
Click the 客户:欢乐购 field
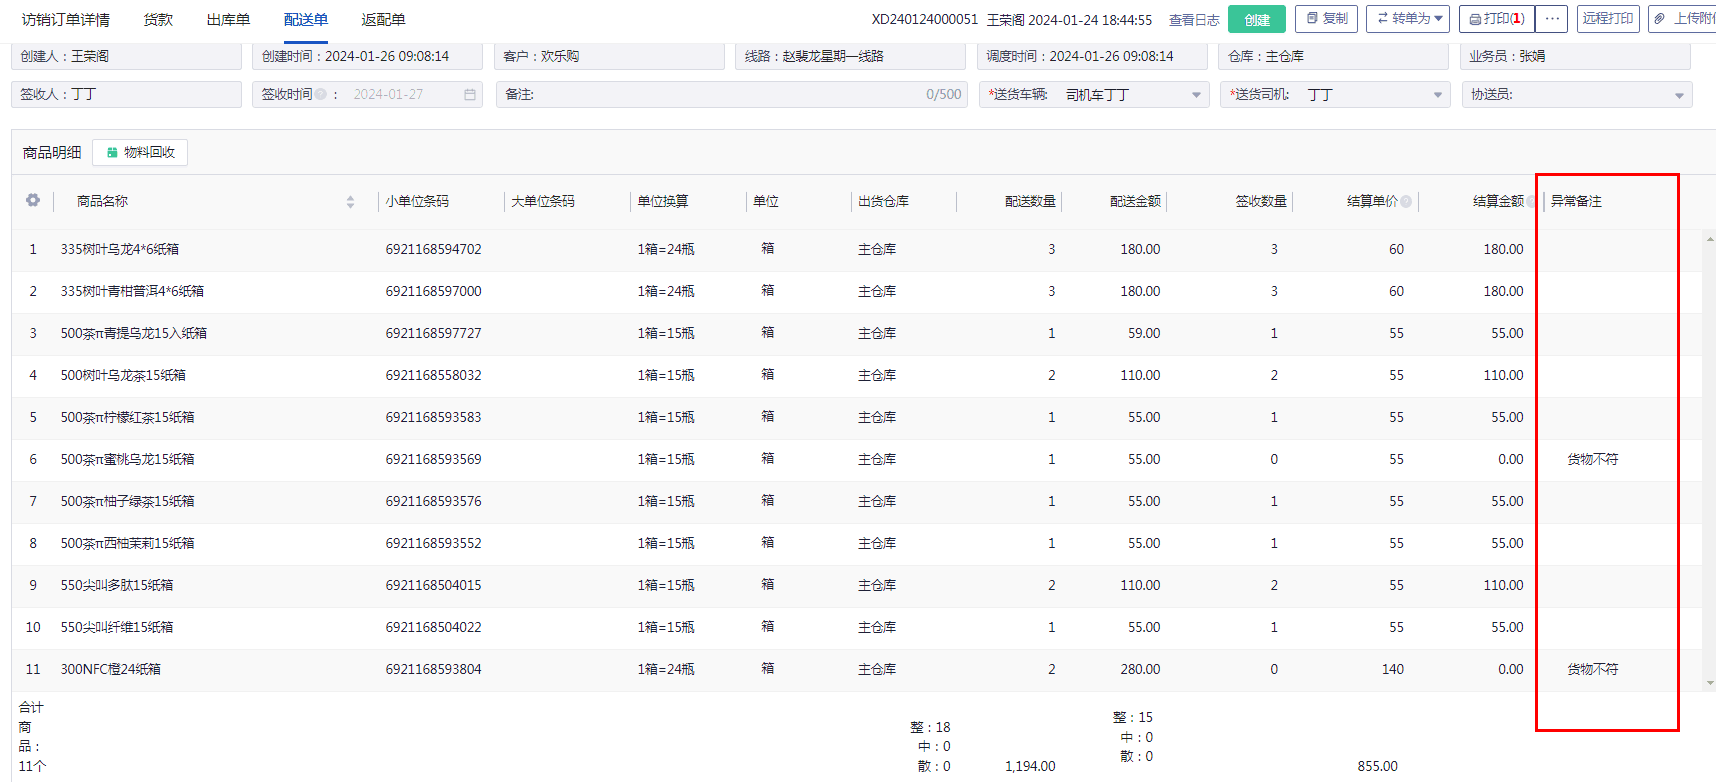[609, 57]
